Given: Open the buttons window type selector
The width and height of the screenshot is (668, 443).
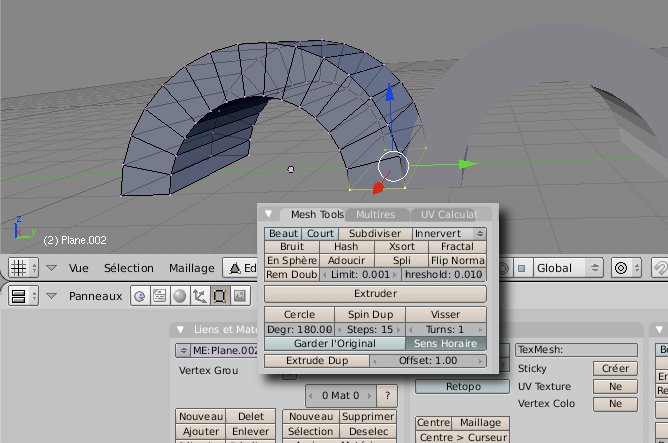Looking at the screenshot, I should click(23, 296).
